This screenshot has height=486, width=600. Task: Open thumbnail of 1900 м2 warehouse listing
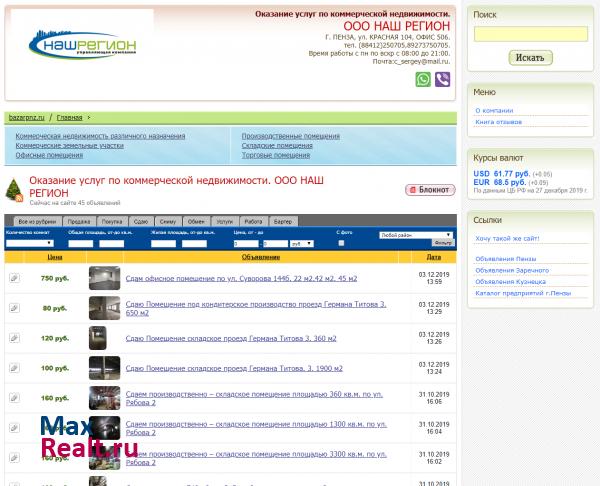click(x=104, y=368)
